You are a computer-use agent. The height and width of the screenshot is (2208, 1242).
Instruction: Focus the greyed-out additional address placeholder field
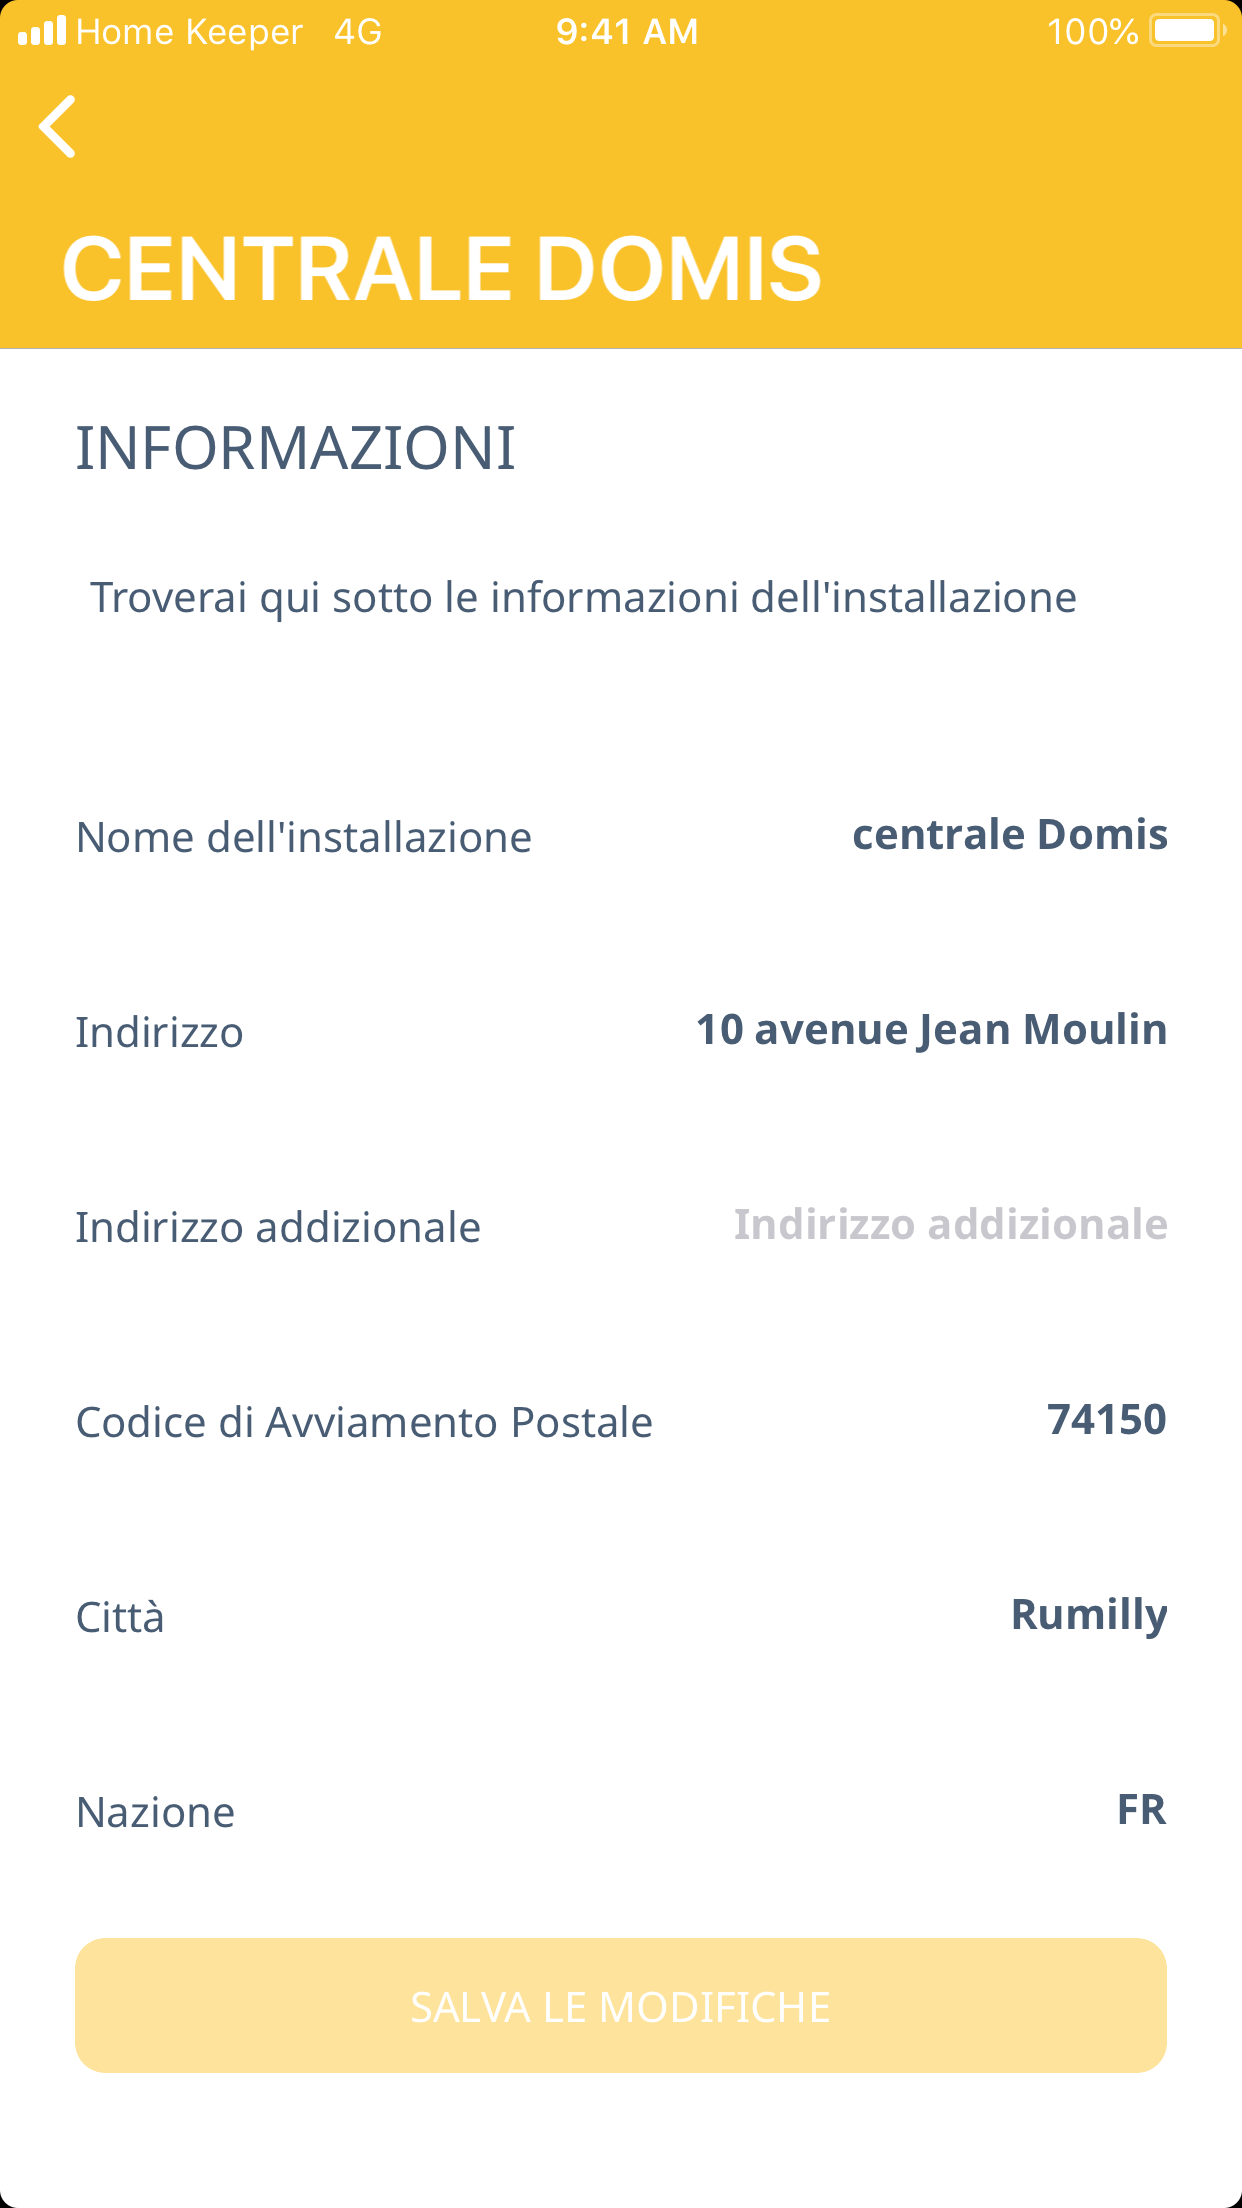pos(950,1225)
